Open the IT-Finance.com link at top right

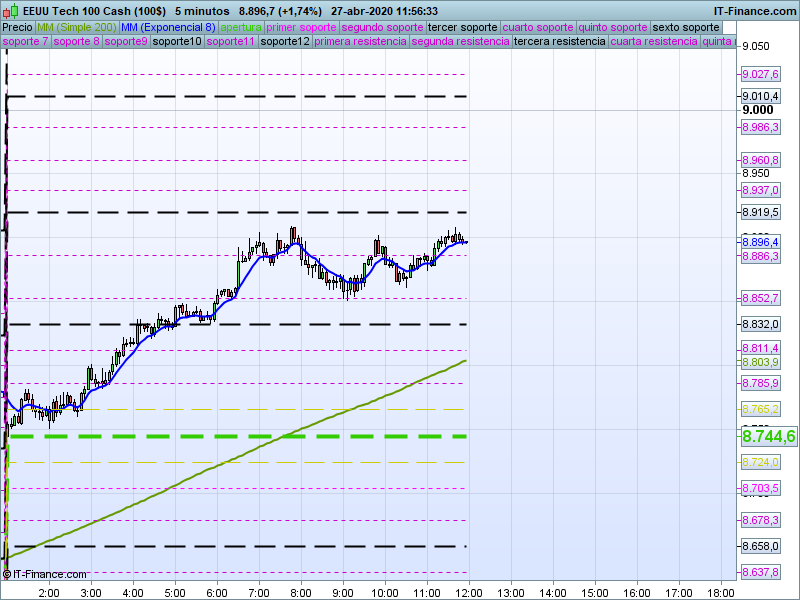point(754,10)
